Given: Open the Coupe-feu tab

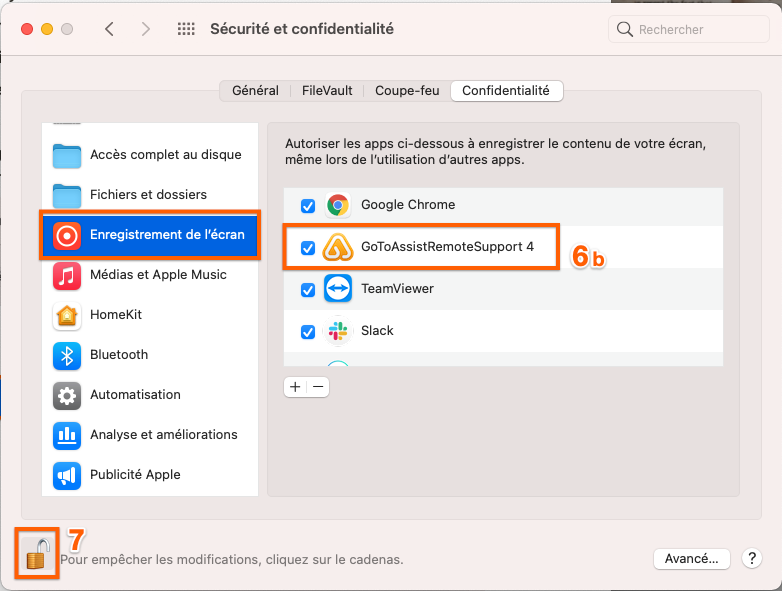Looking at the screenshot, I should [x=407, y=91].
